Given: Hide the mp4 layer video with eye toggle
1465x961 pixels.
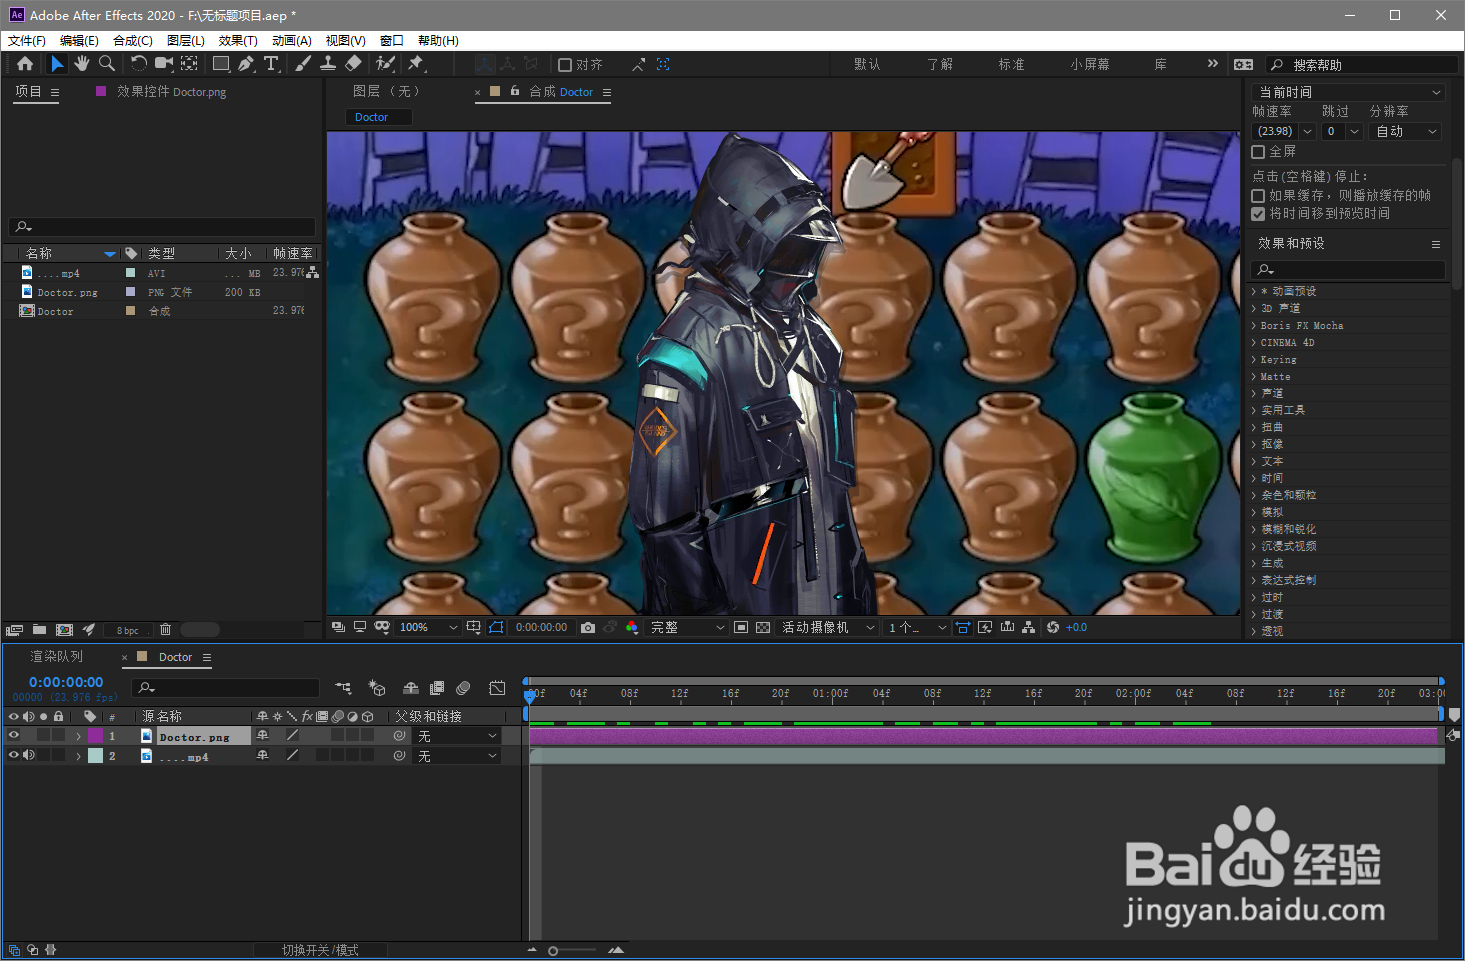Looking at the screenshot, I should coord(14,756).
